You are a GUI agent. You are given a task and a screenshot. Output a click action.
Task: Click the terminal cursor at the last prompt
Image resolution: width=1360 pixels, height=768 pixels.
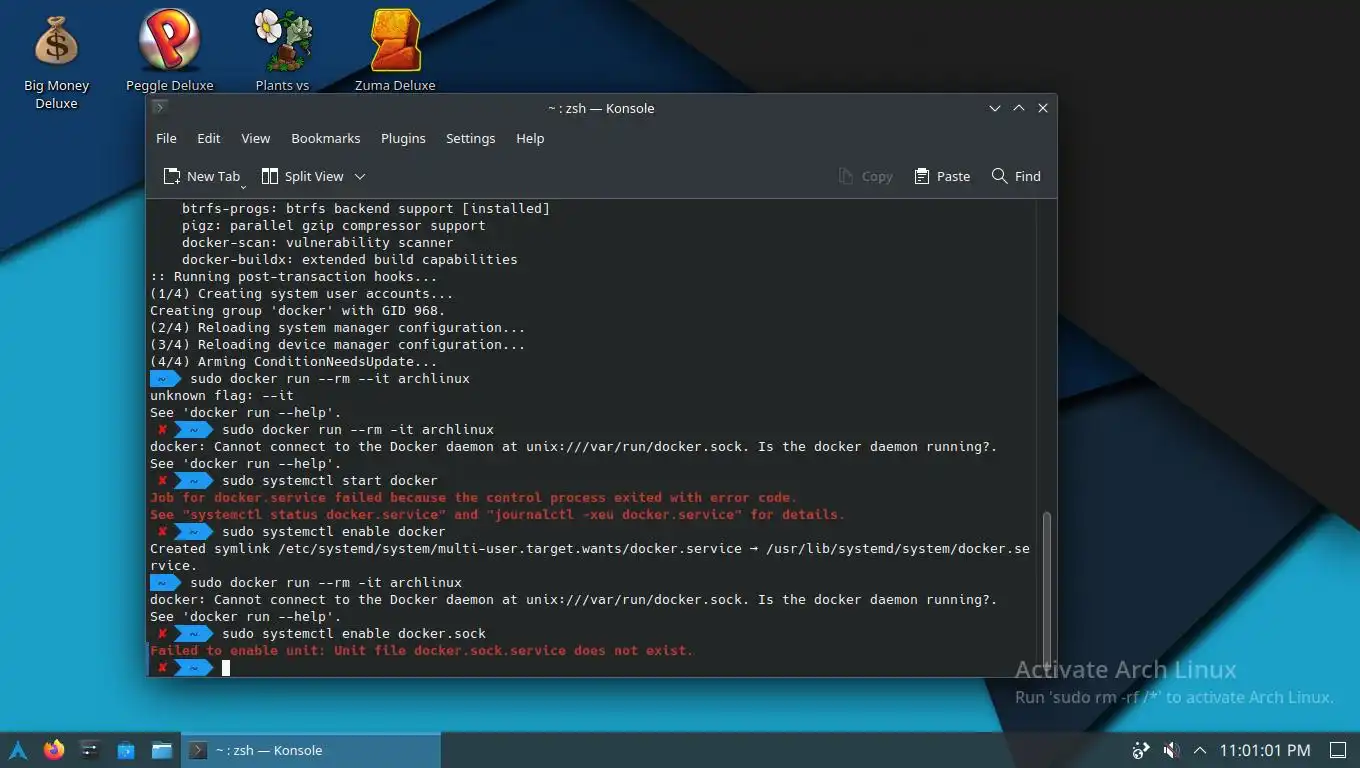[x=226, y=667]
